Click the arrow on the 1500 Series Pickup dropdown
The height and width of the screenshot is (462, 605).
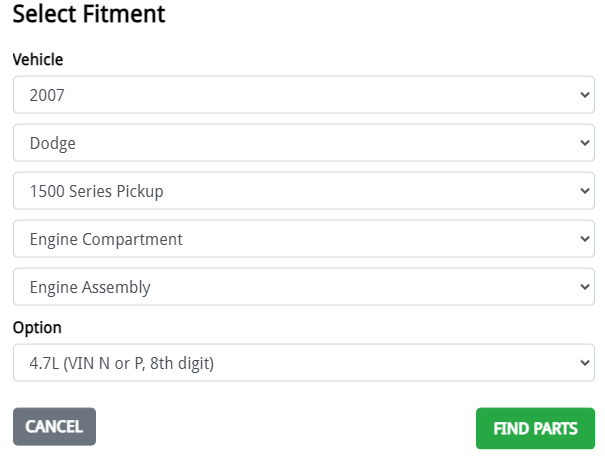click(585, 191)
